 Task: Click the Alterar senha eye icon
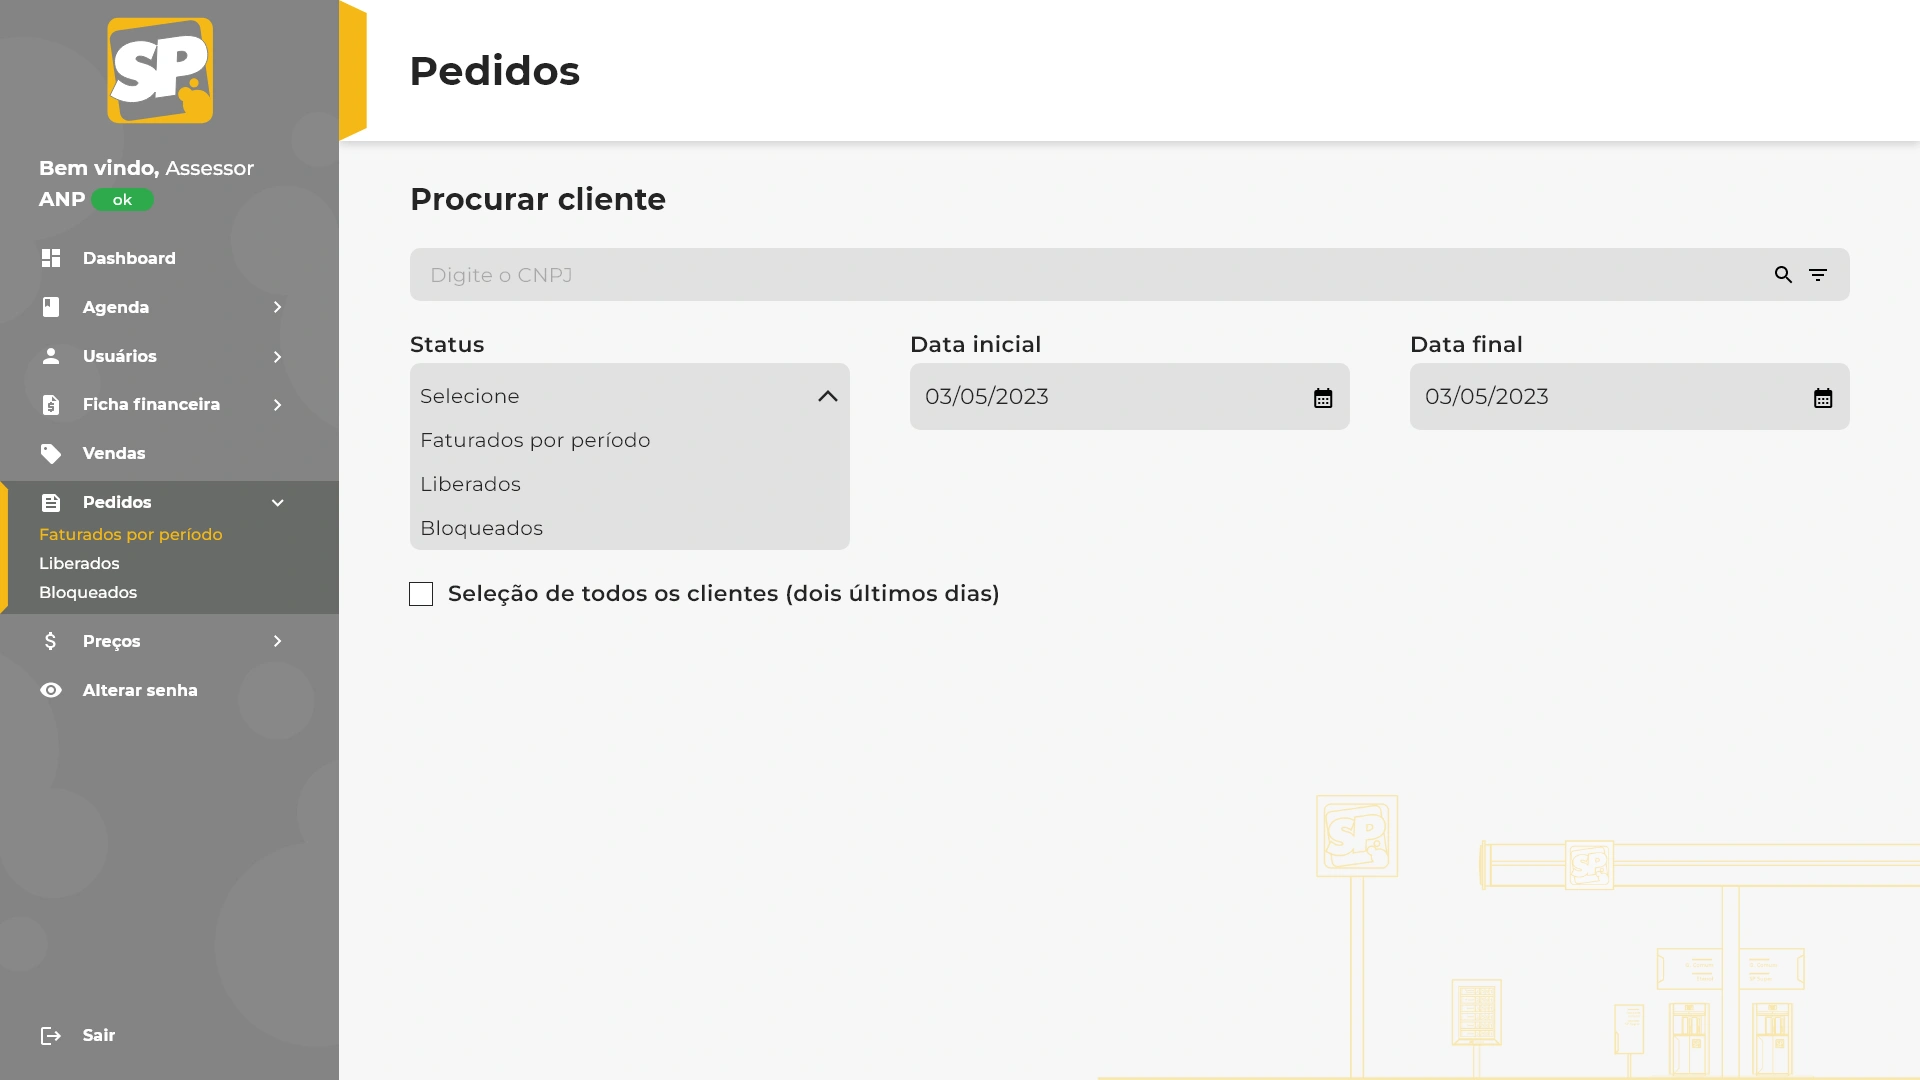(51, 691)
